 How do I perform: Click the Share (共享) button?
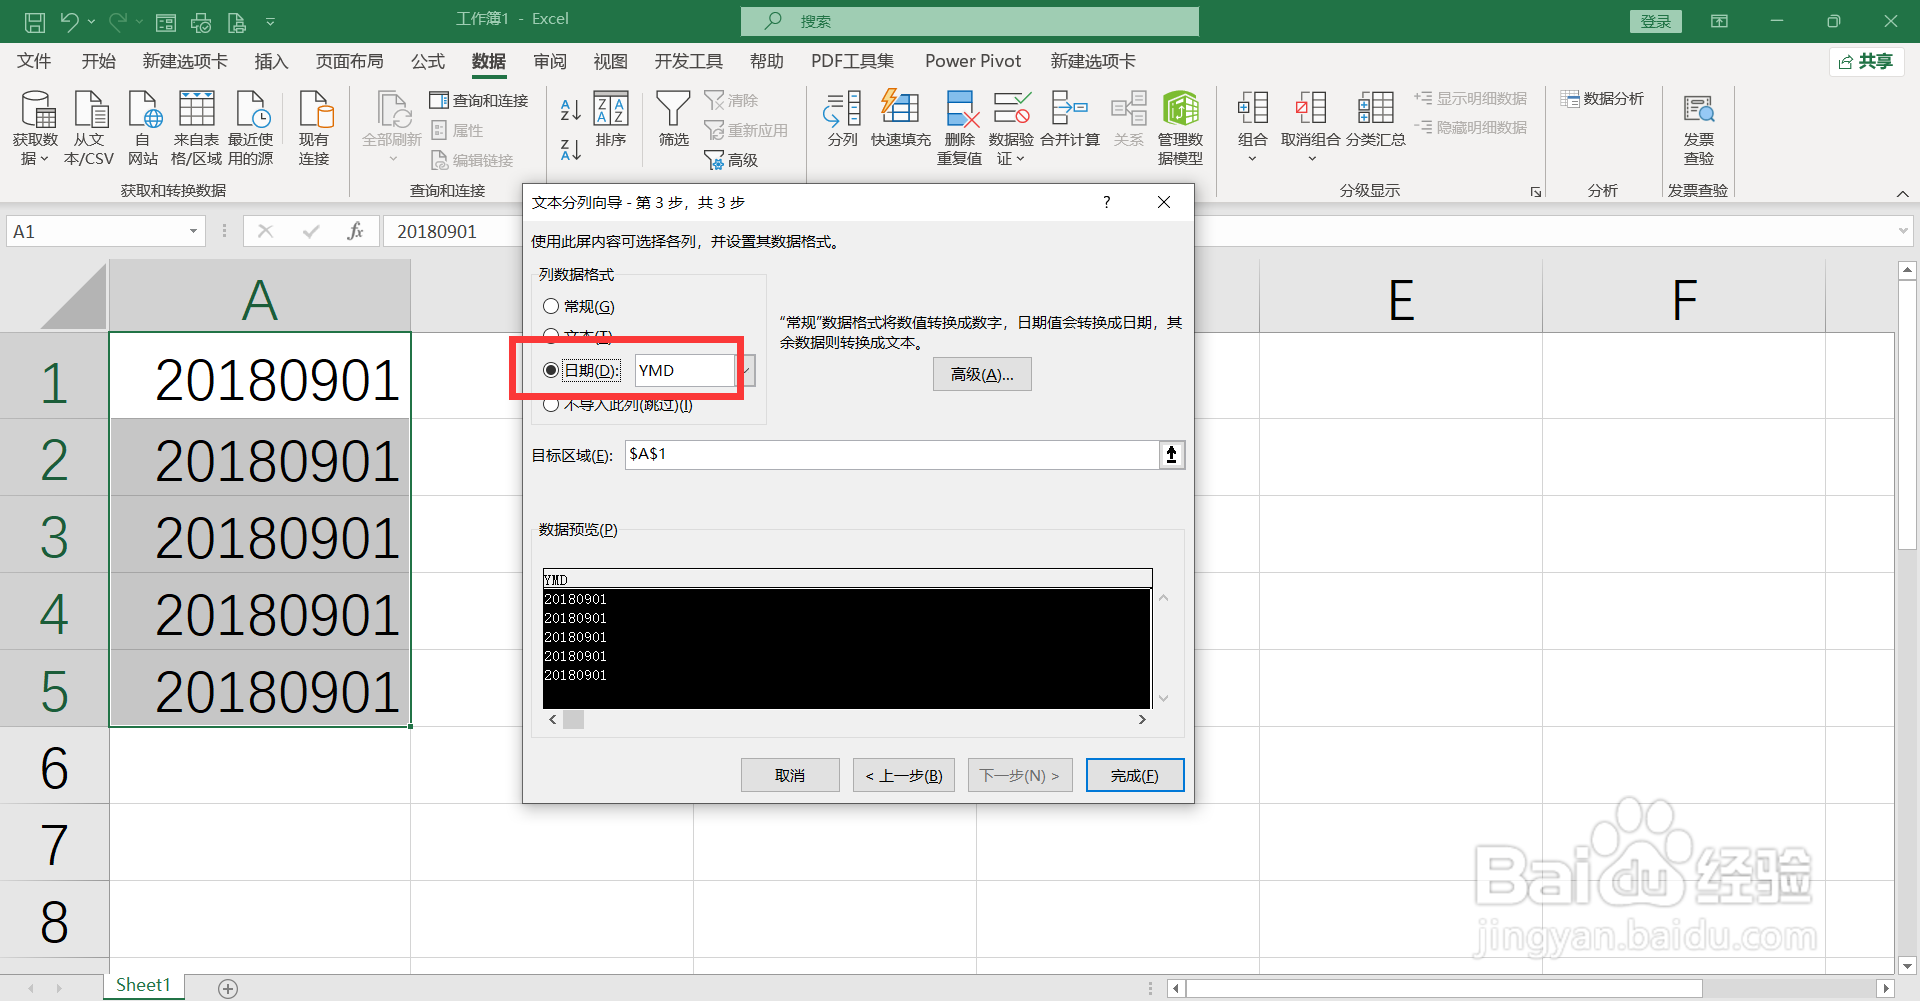[x=1866, y=61]
